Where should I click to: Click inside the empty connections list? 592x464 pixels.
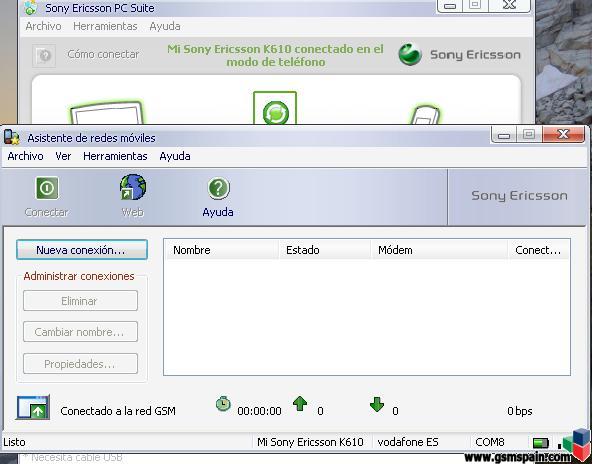(x=367, y=317)
